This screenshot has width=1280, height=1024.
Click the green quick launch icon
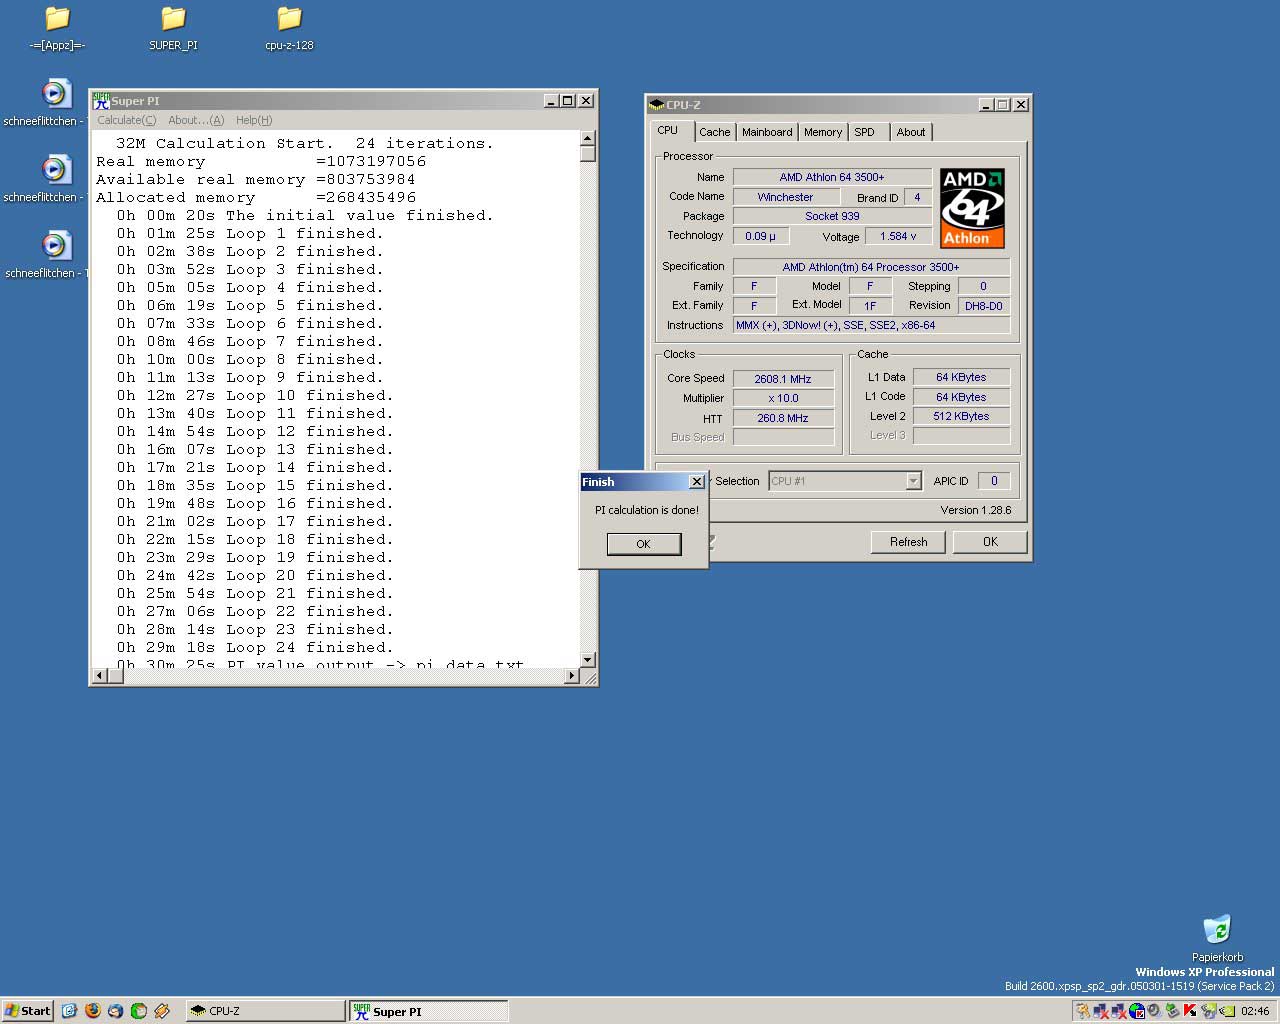pyautogui.click(x=138, y=1011)
